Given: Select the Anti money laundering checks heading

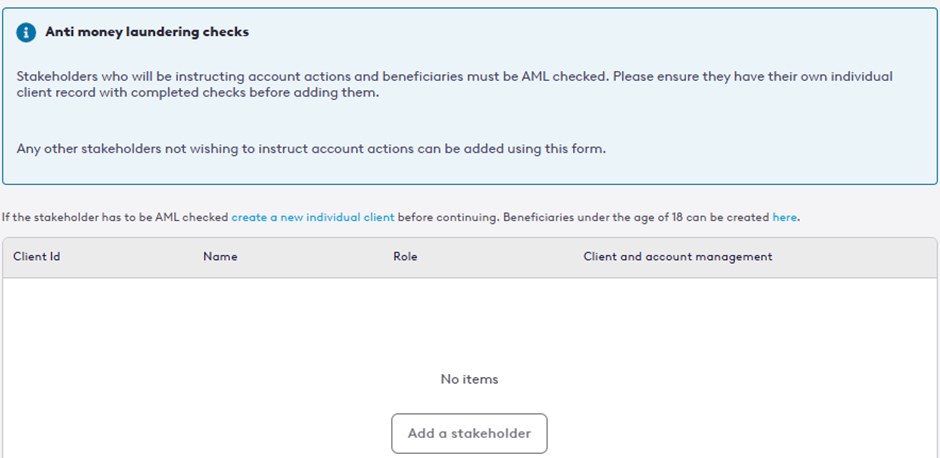Looking at the screenshot, I should coord(147,32).
